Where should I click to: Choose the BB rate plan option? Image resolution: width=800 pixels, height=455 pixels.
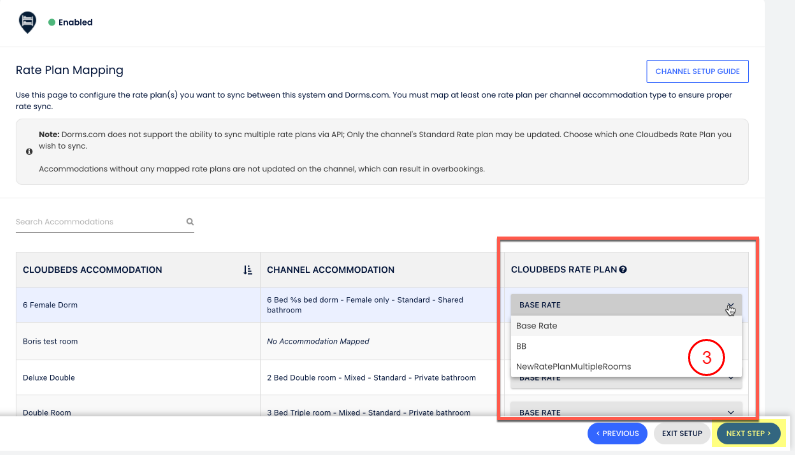[x=522, y=346]
